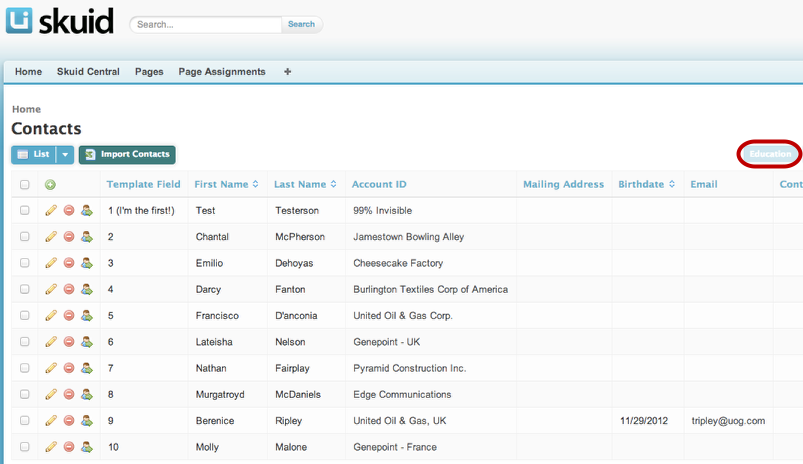Open the user icon for Chantal McPherson
Viewport: 803px width, 464px height.
[87, 237]
